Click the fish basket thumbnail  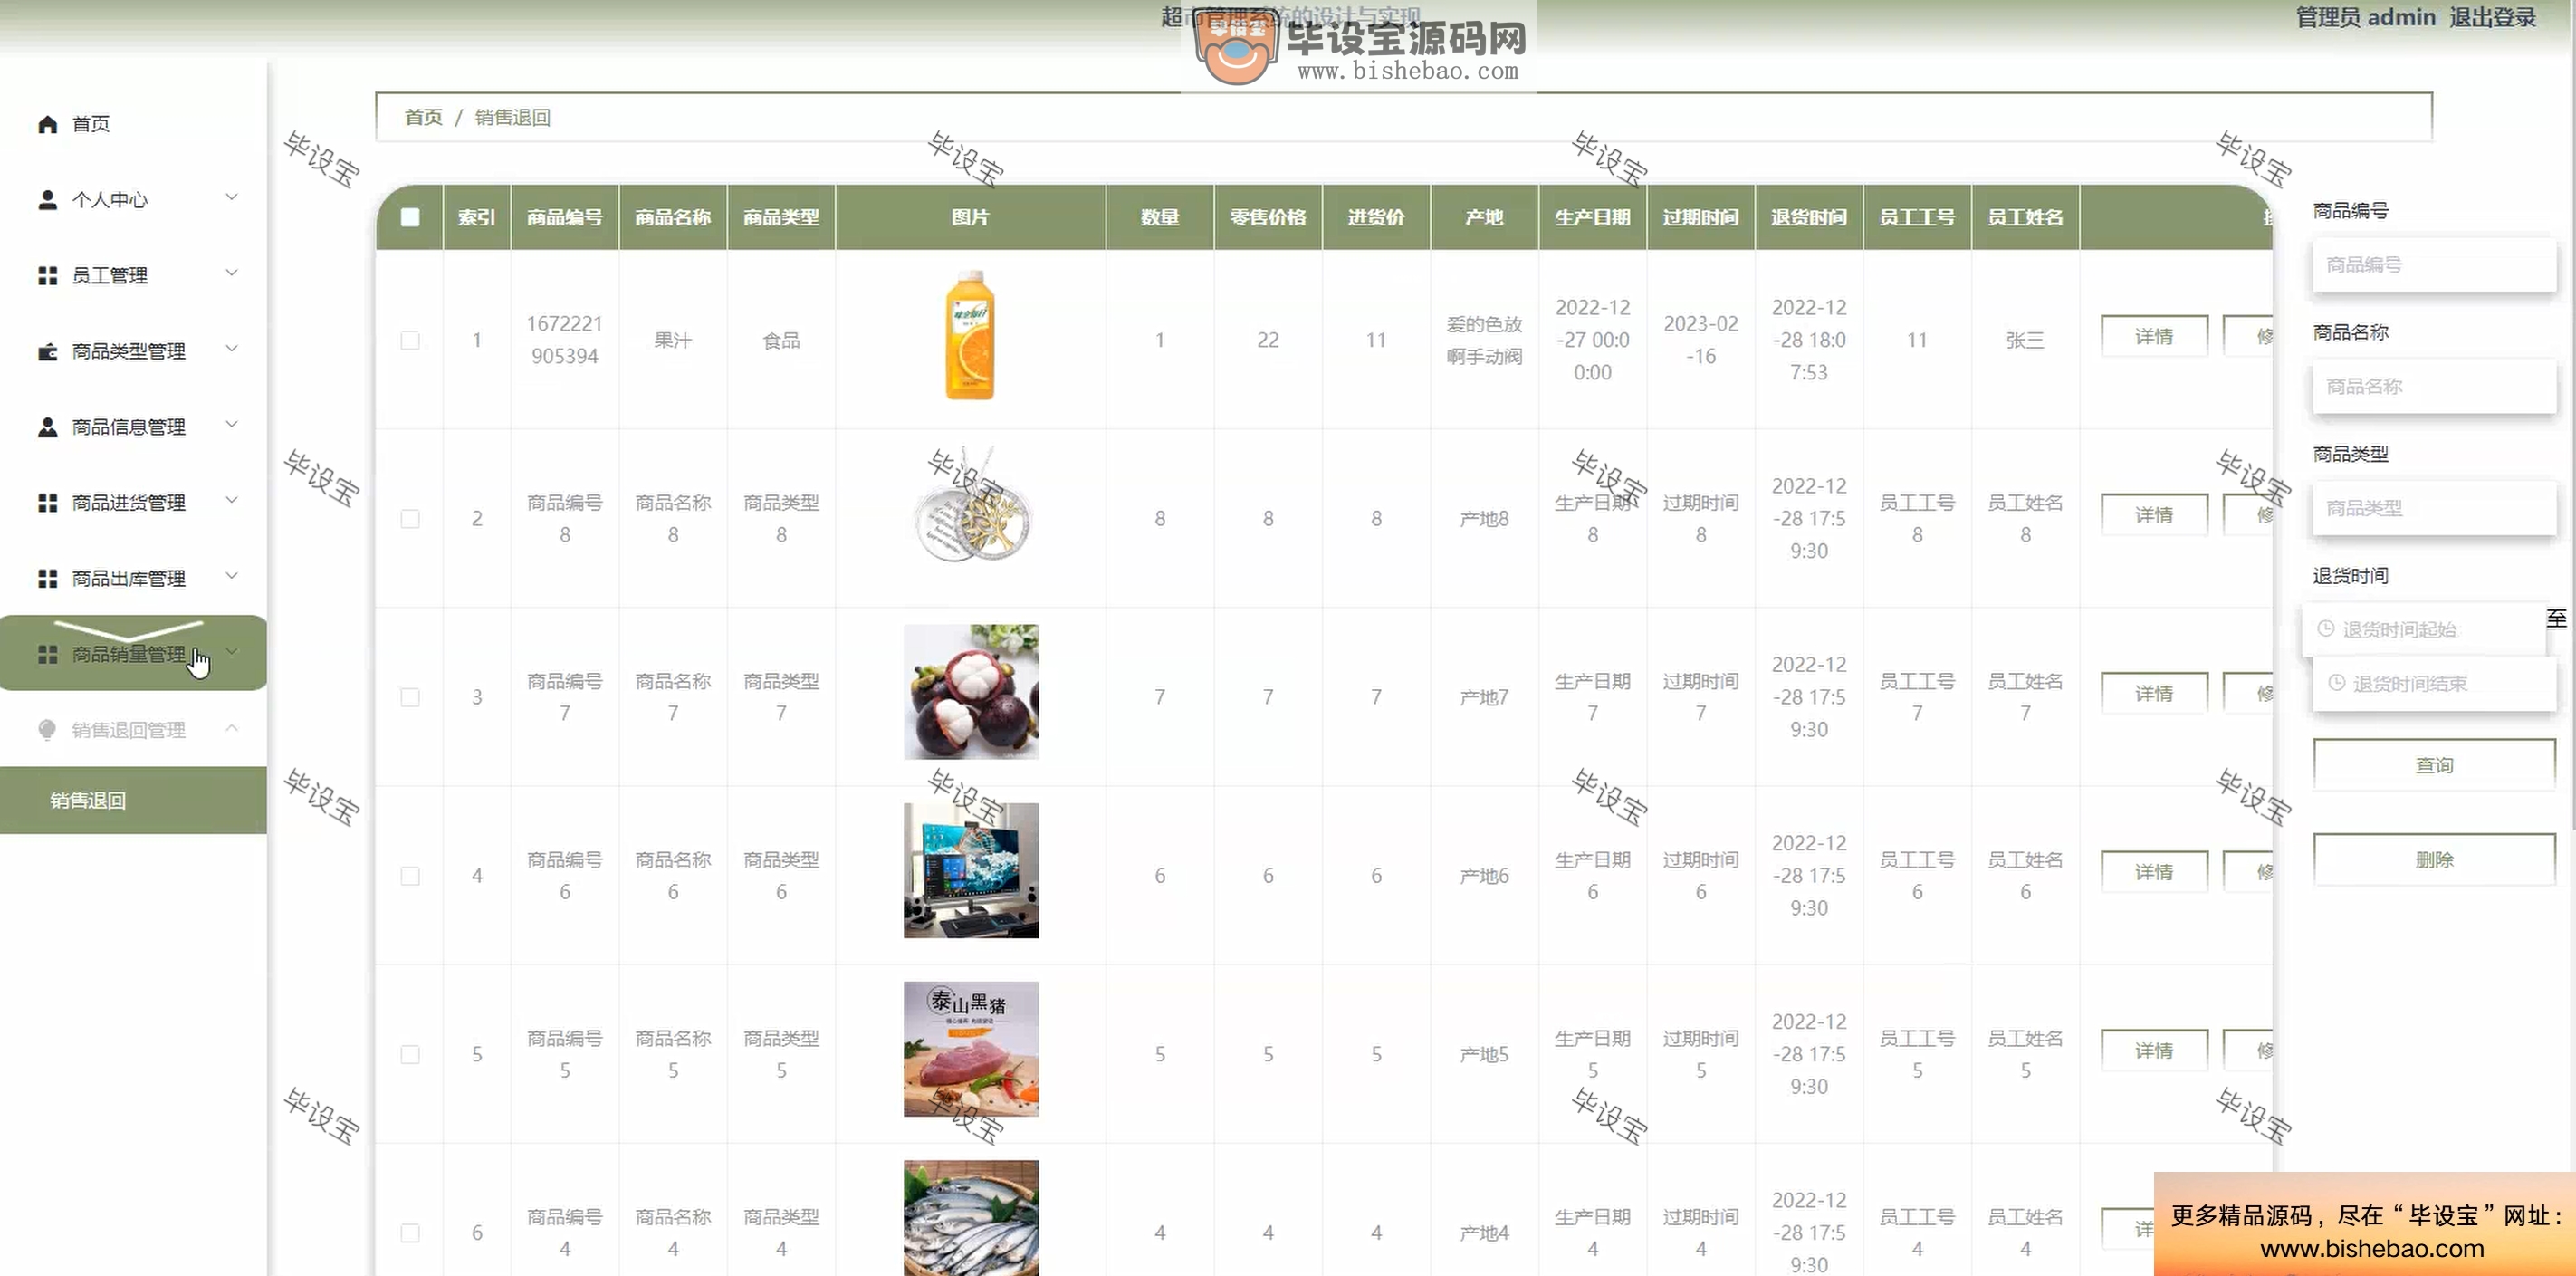tap(971, 1218)
